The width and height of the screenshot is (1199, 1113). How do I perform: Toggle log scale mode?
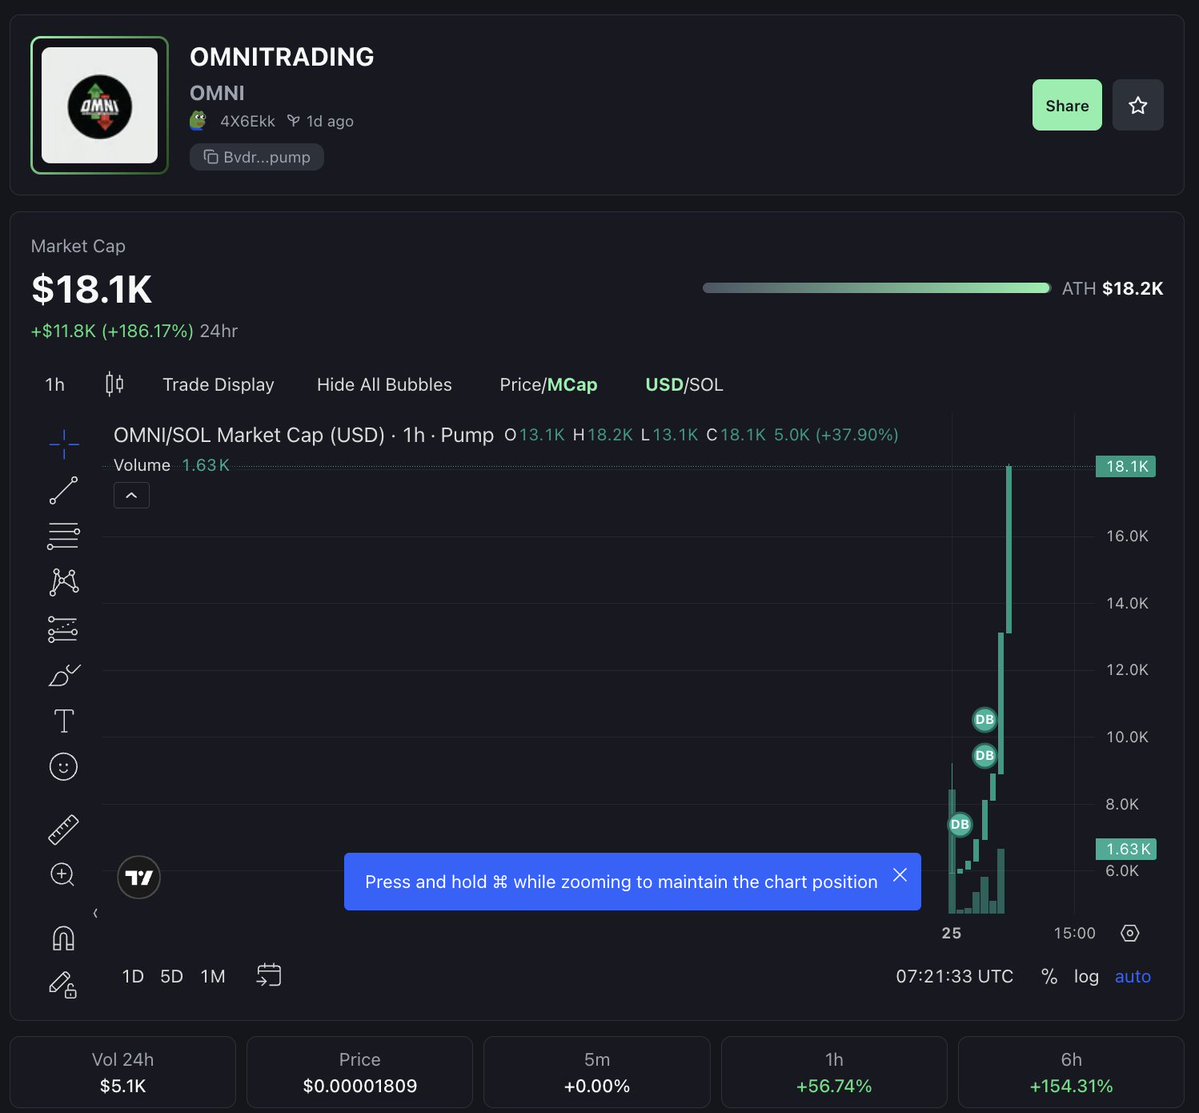point(1086,976)
